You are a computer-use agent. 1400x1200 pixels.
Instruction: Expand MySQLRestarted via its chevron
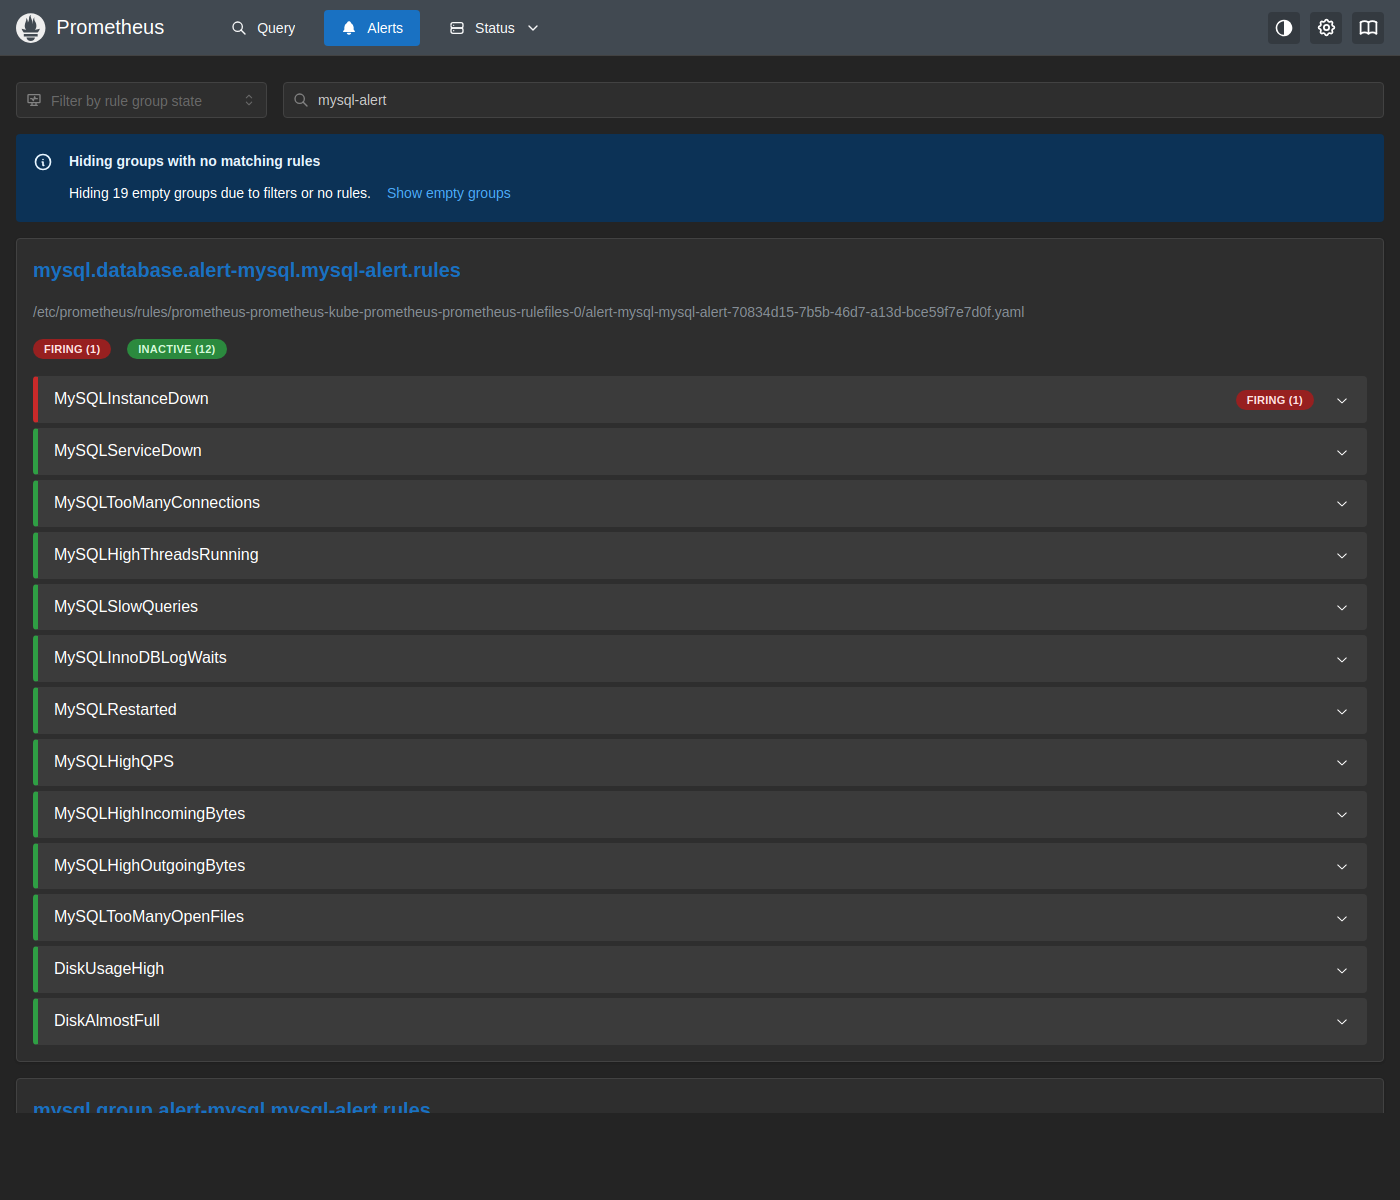[x=1342, y=712]
